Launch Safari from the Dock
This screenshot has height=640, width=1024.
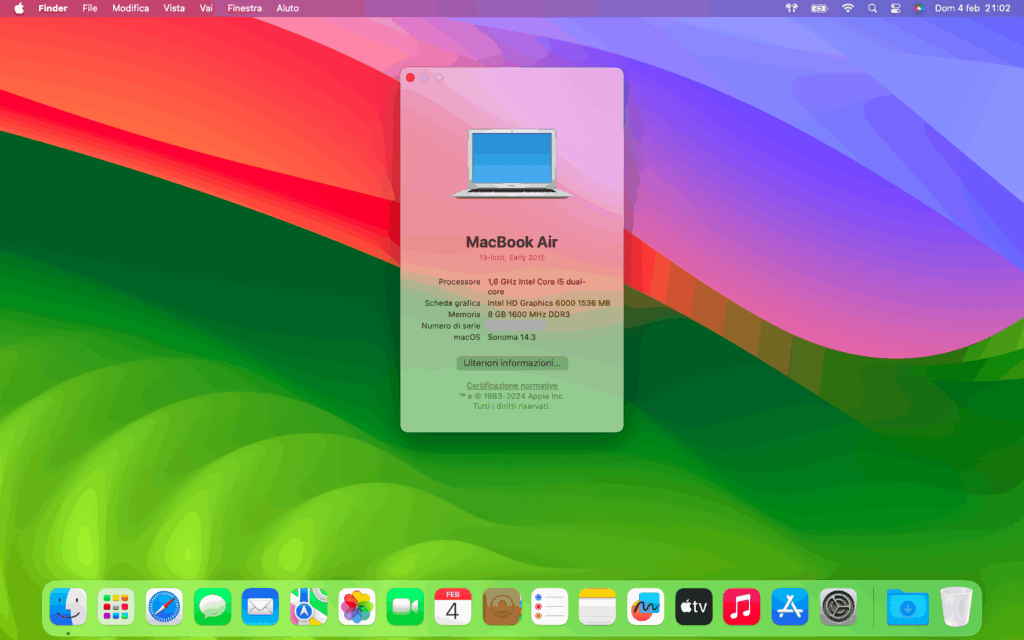[164, 607]
